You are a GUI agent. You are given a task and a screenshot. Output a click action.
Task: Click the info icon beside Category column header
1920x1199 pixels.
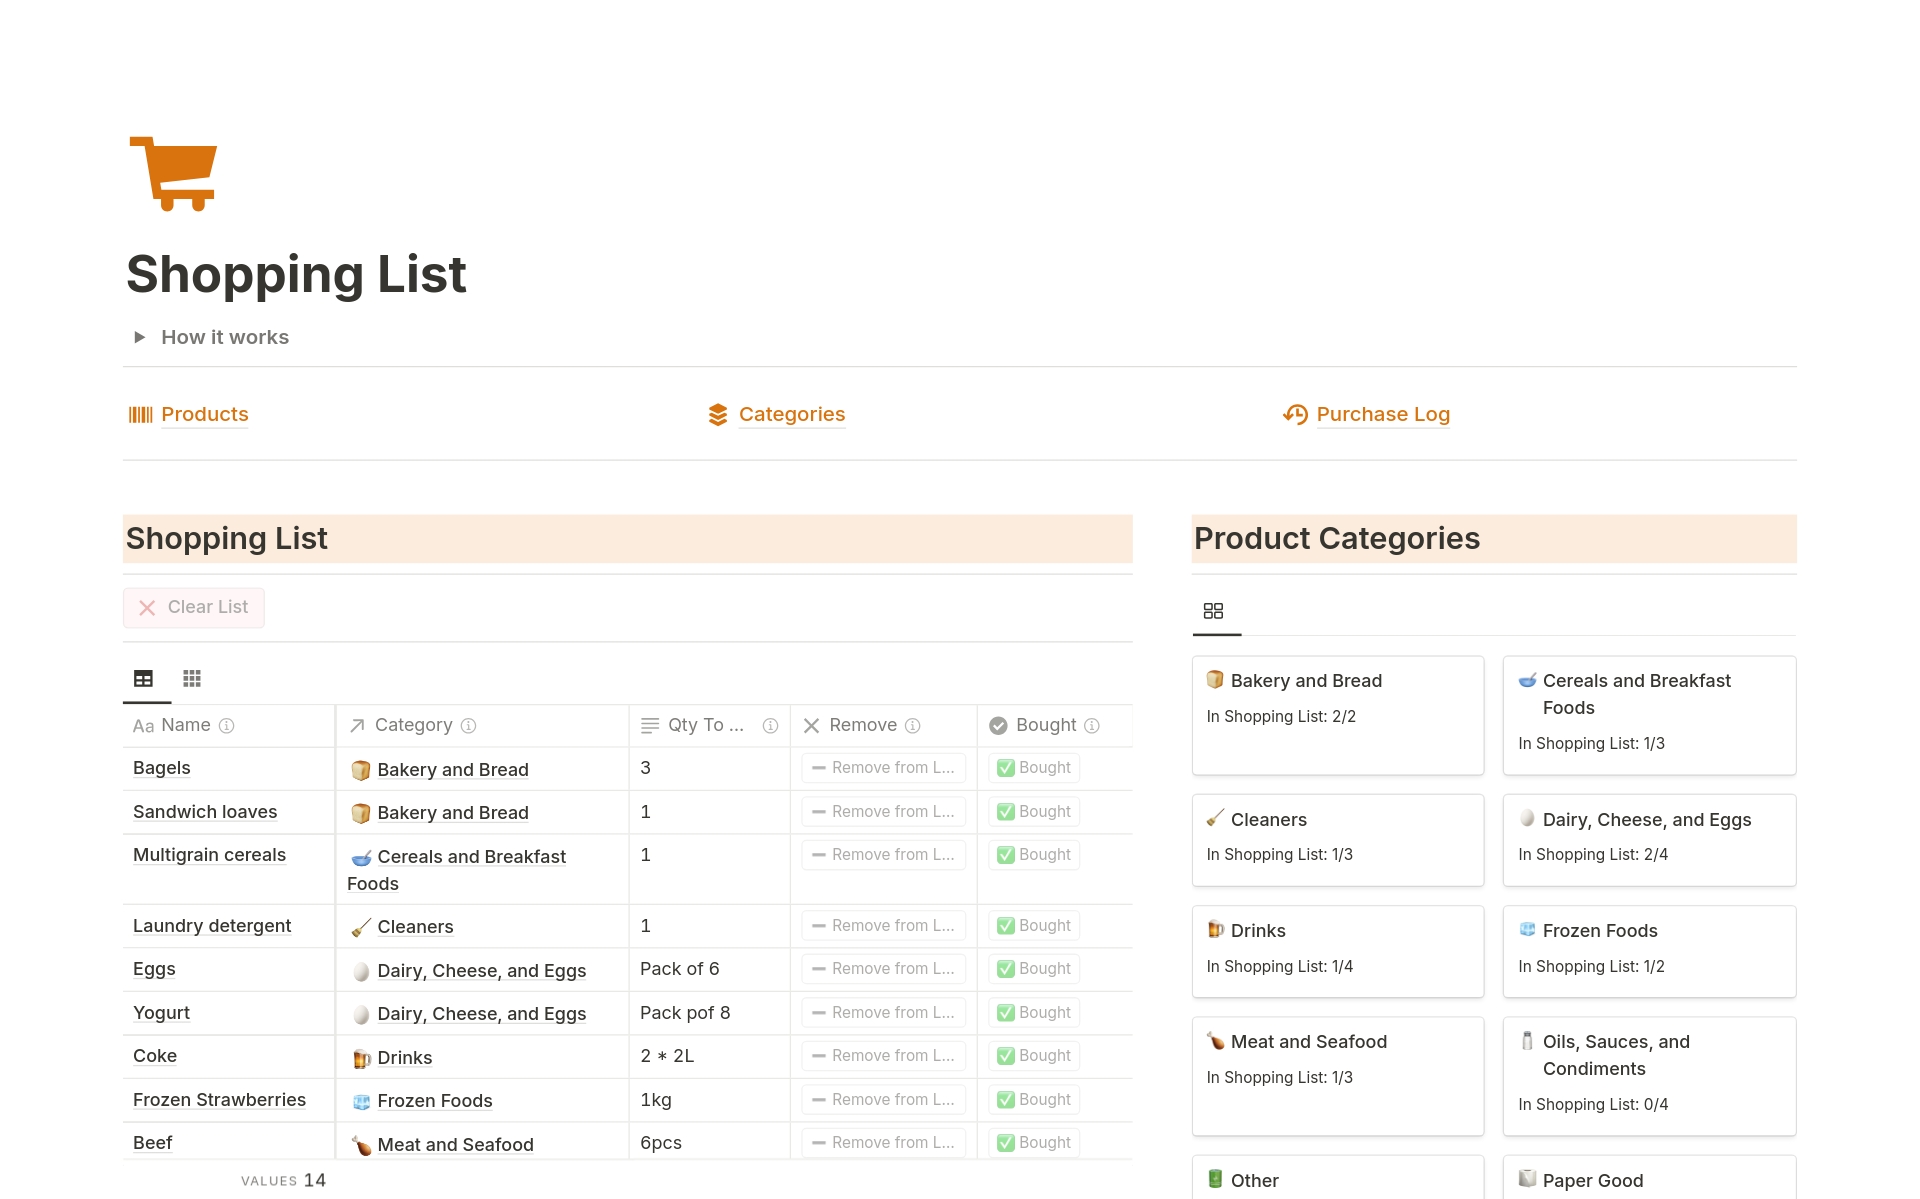coord(468,726)
